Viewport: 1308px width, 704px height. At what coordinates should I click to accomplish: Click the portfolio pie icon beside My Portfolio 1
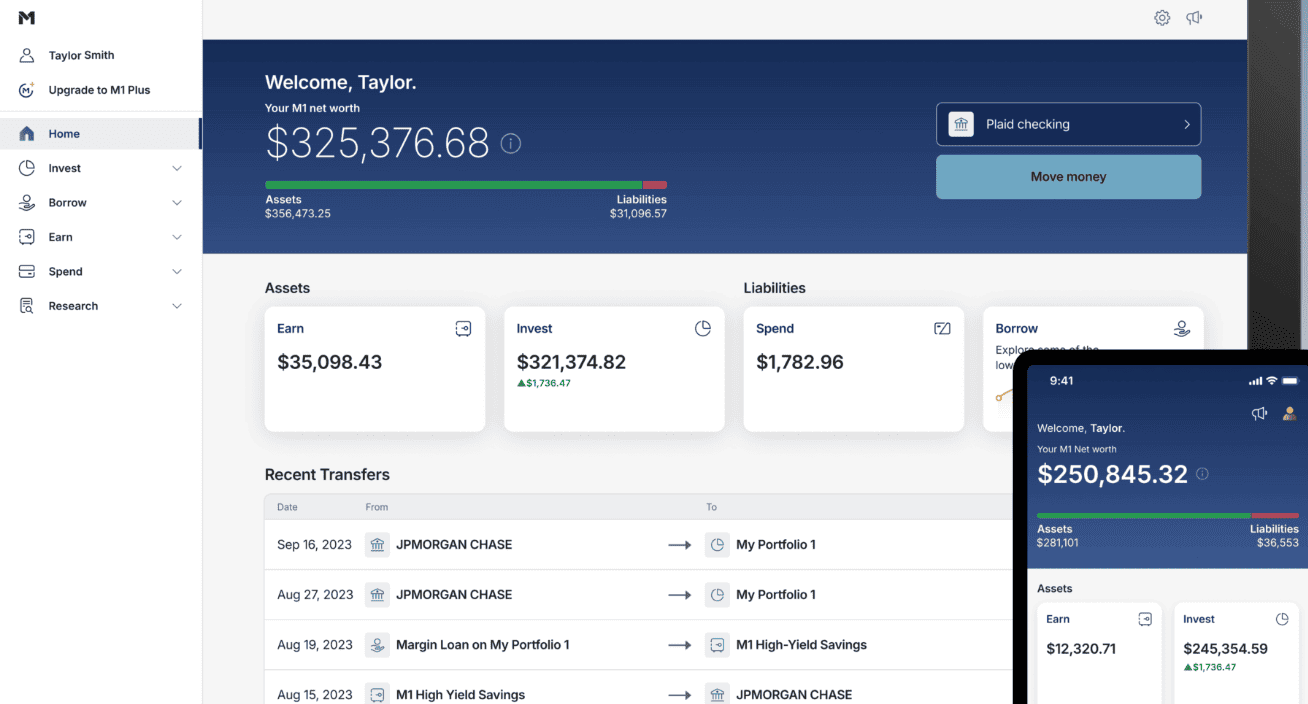tap(717, 544)
